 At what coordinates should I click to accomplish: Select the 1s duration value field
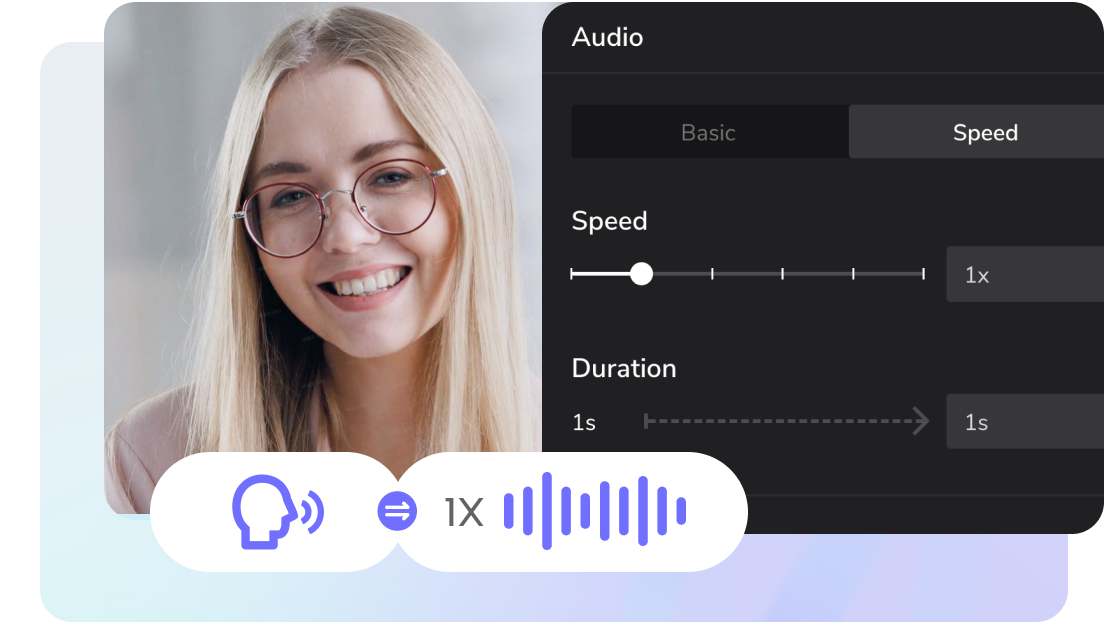1024,421
